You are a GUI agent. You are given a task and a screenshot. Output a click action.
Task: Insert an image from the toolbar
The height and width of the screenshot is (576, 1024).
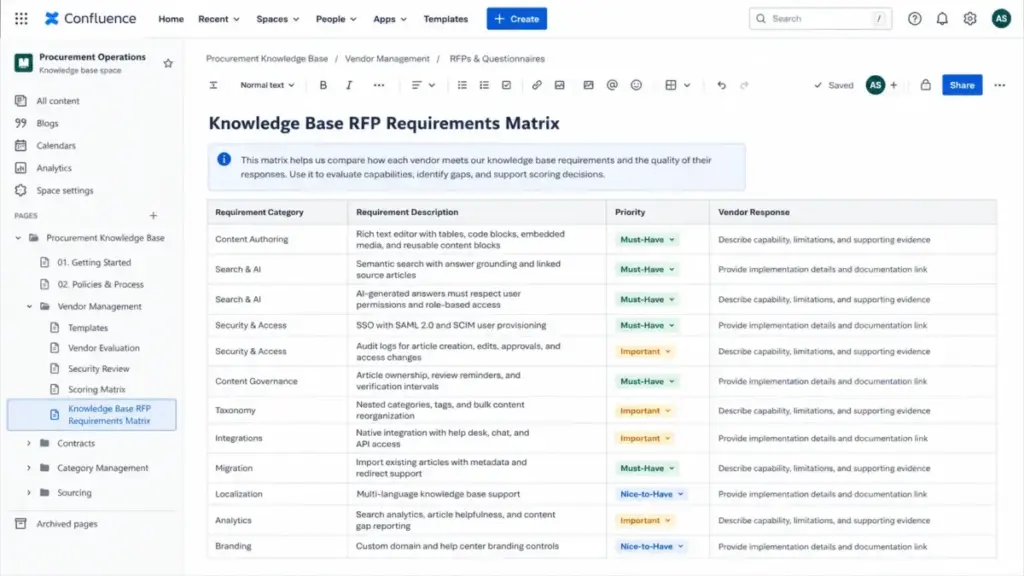560,85
